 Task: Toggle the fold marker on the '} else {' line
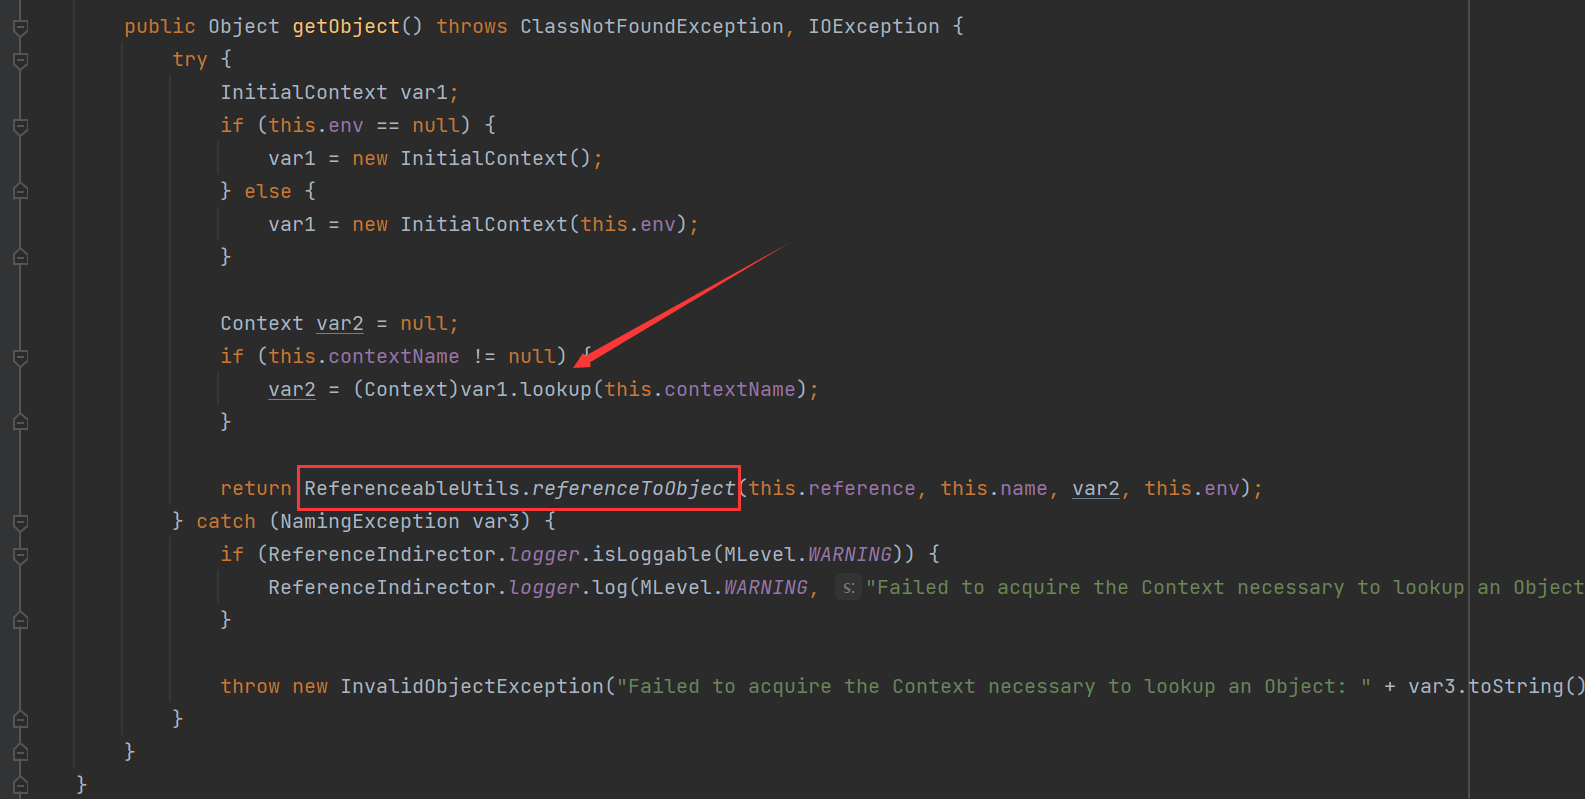20,192
